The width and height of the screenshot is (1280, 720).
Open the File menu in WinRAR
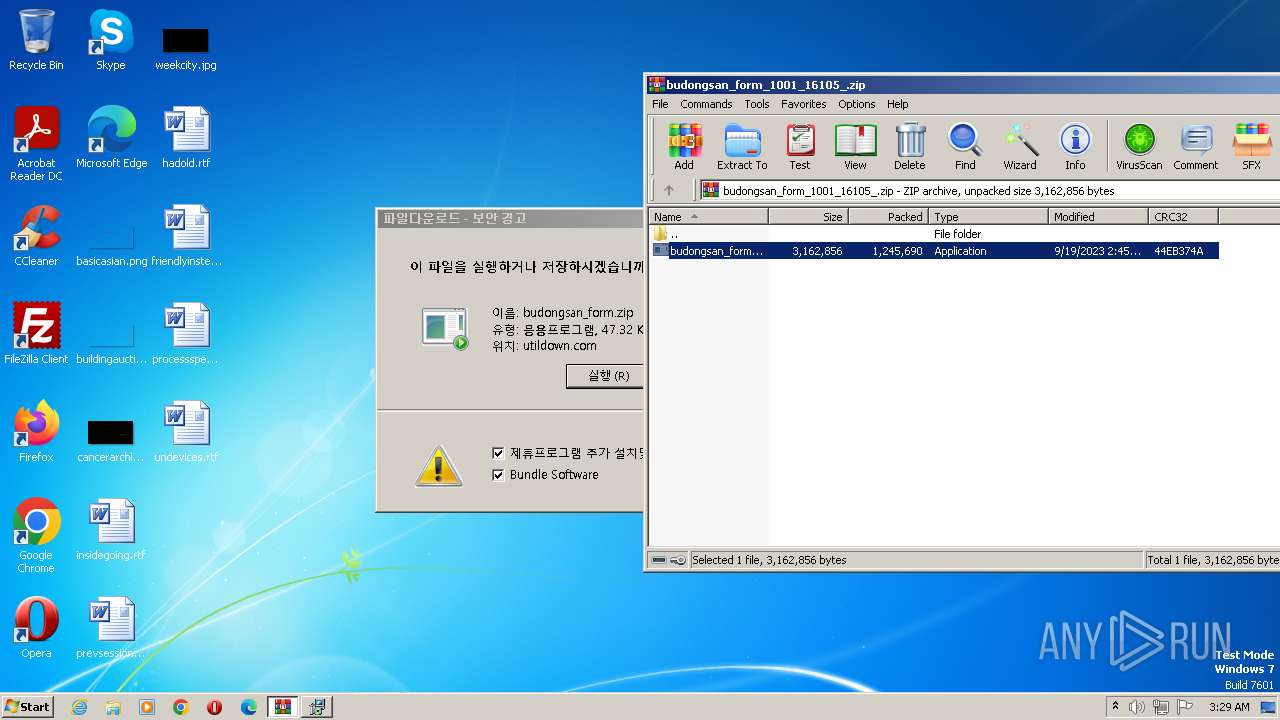point(660,104)
